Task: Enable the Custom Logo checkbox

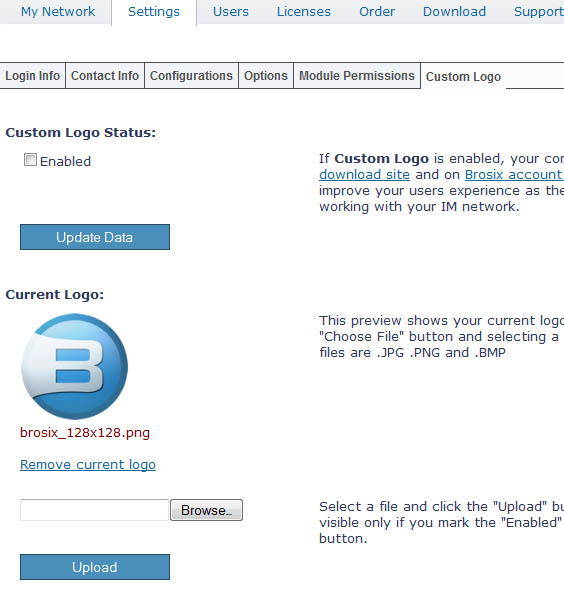Action: 30,160
